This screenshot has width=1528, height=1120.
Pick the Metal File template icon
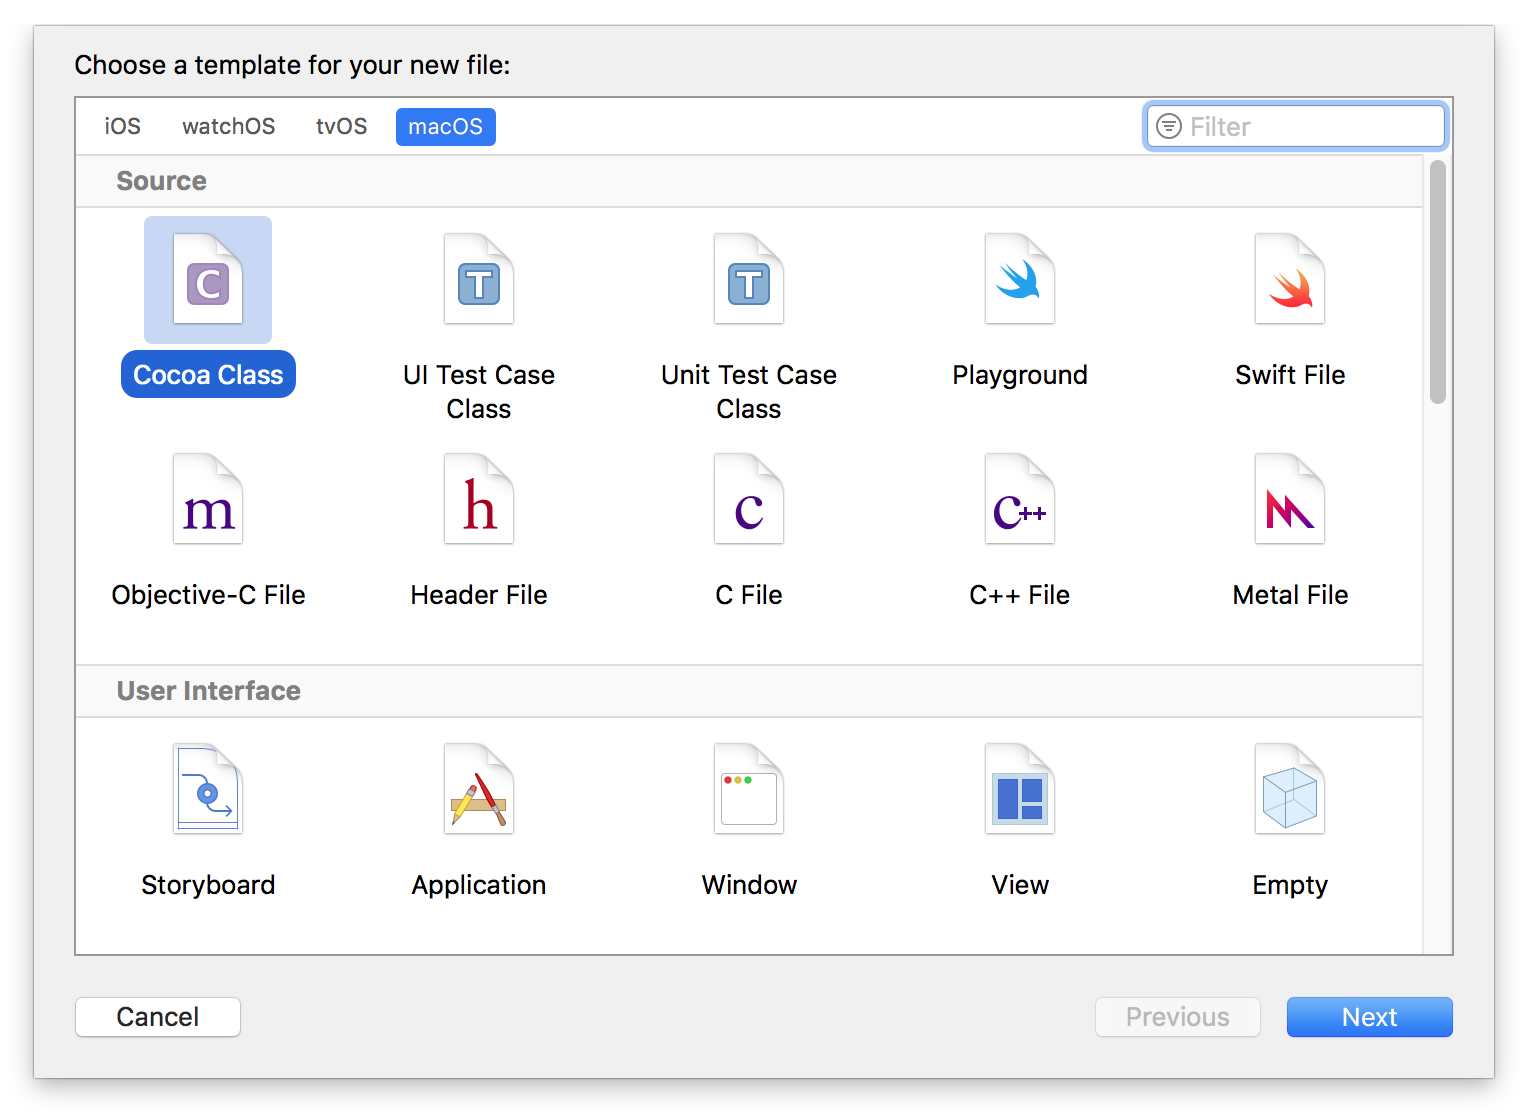(x=1290, y=499)
